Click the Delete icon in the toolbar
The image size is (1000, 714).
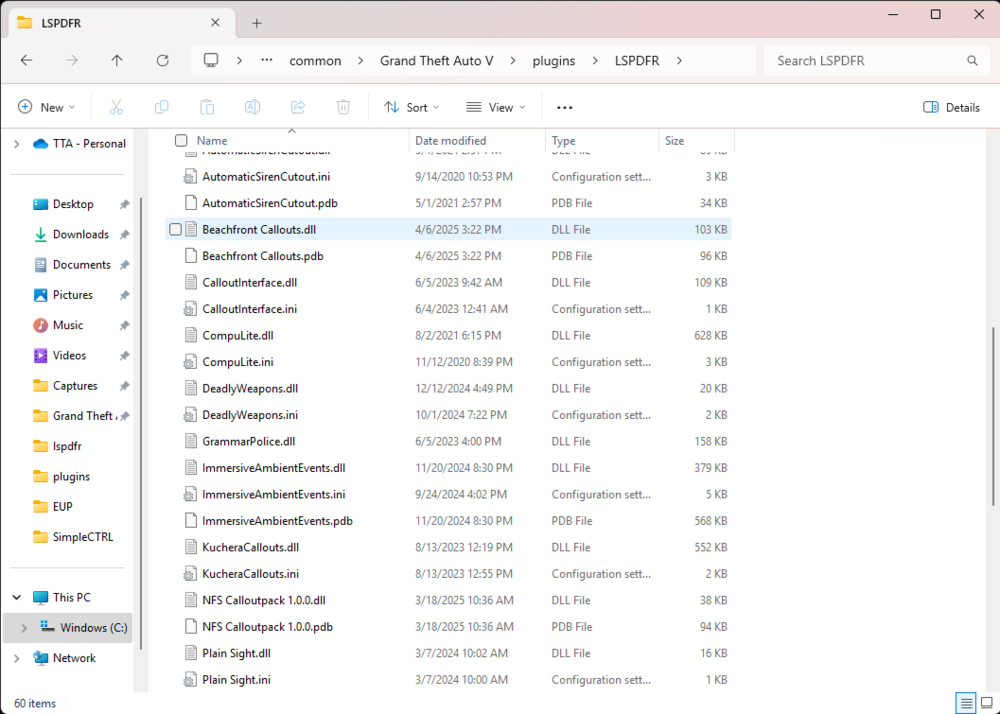(342, 107)
